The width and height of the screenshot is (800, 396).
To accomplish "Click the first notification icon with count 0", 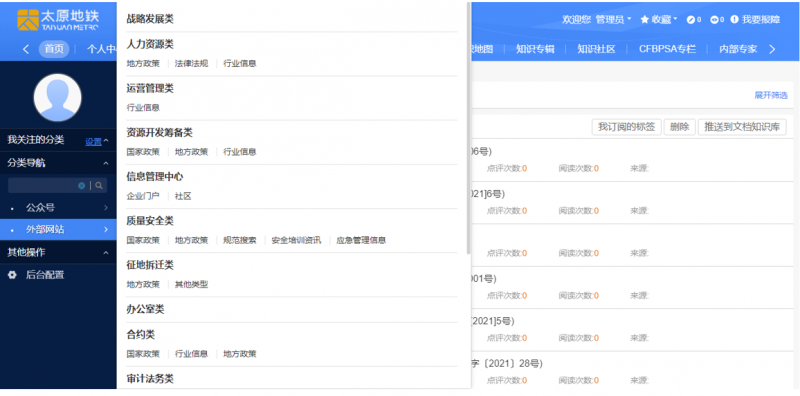I will pyautogui.click(x=691, y=20).
